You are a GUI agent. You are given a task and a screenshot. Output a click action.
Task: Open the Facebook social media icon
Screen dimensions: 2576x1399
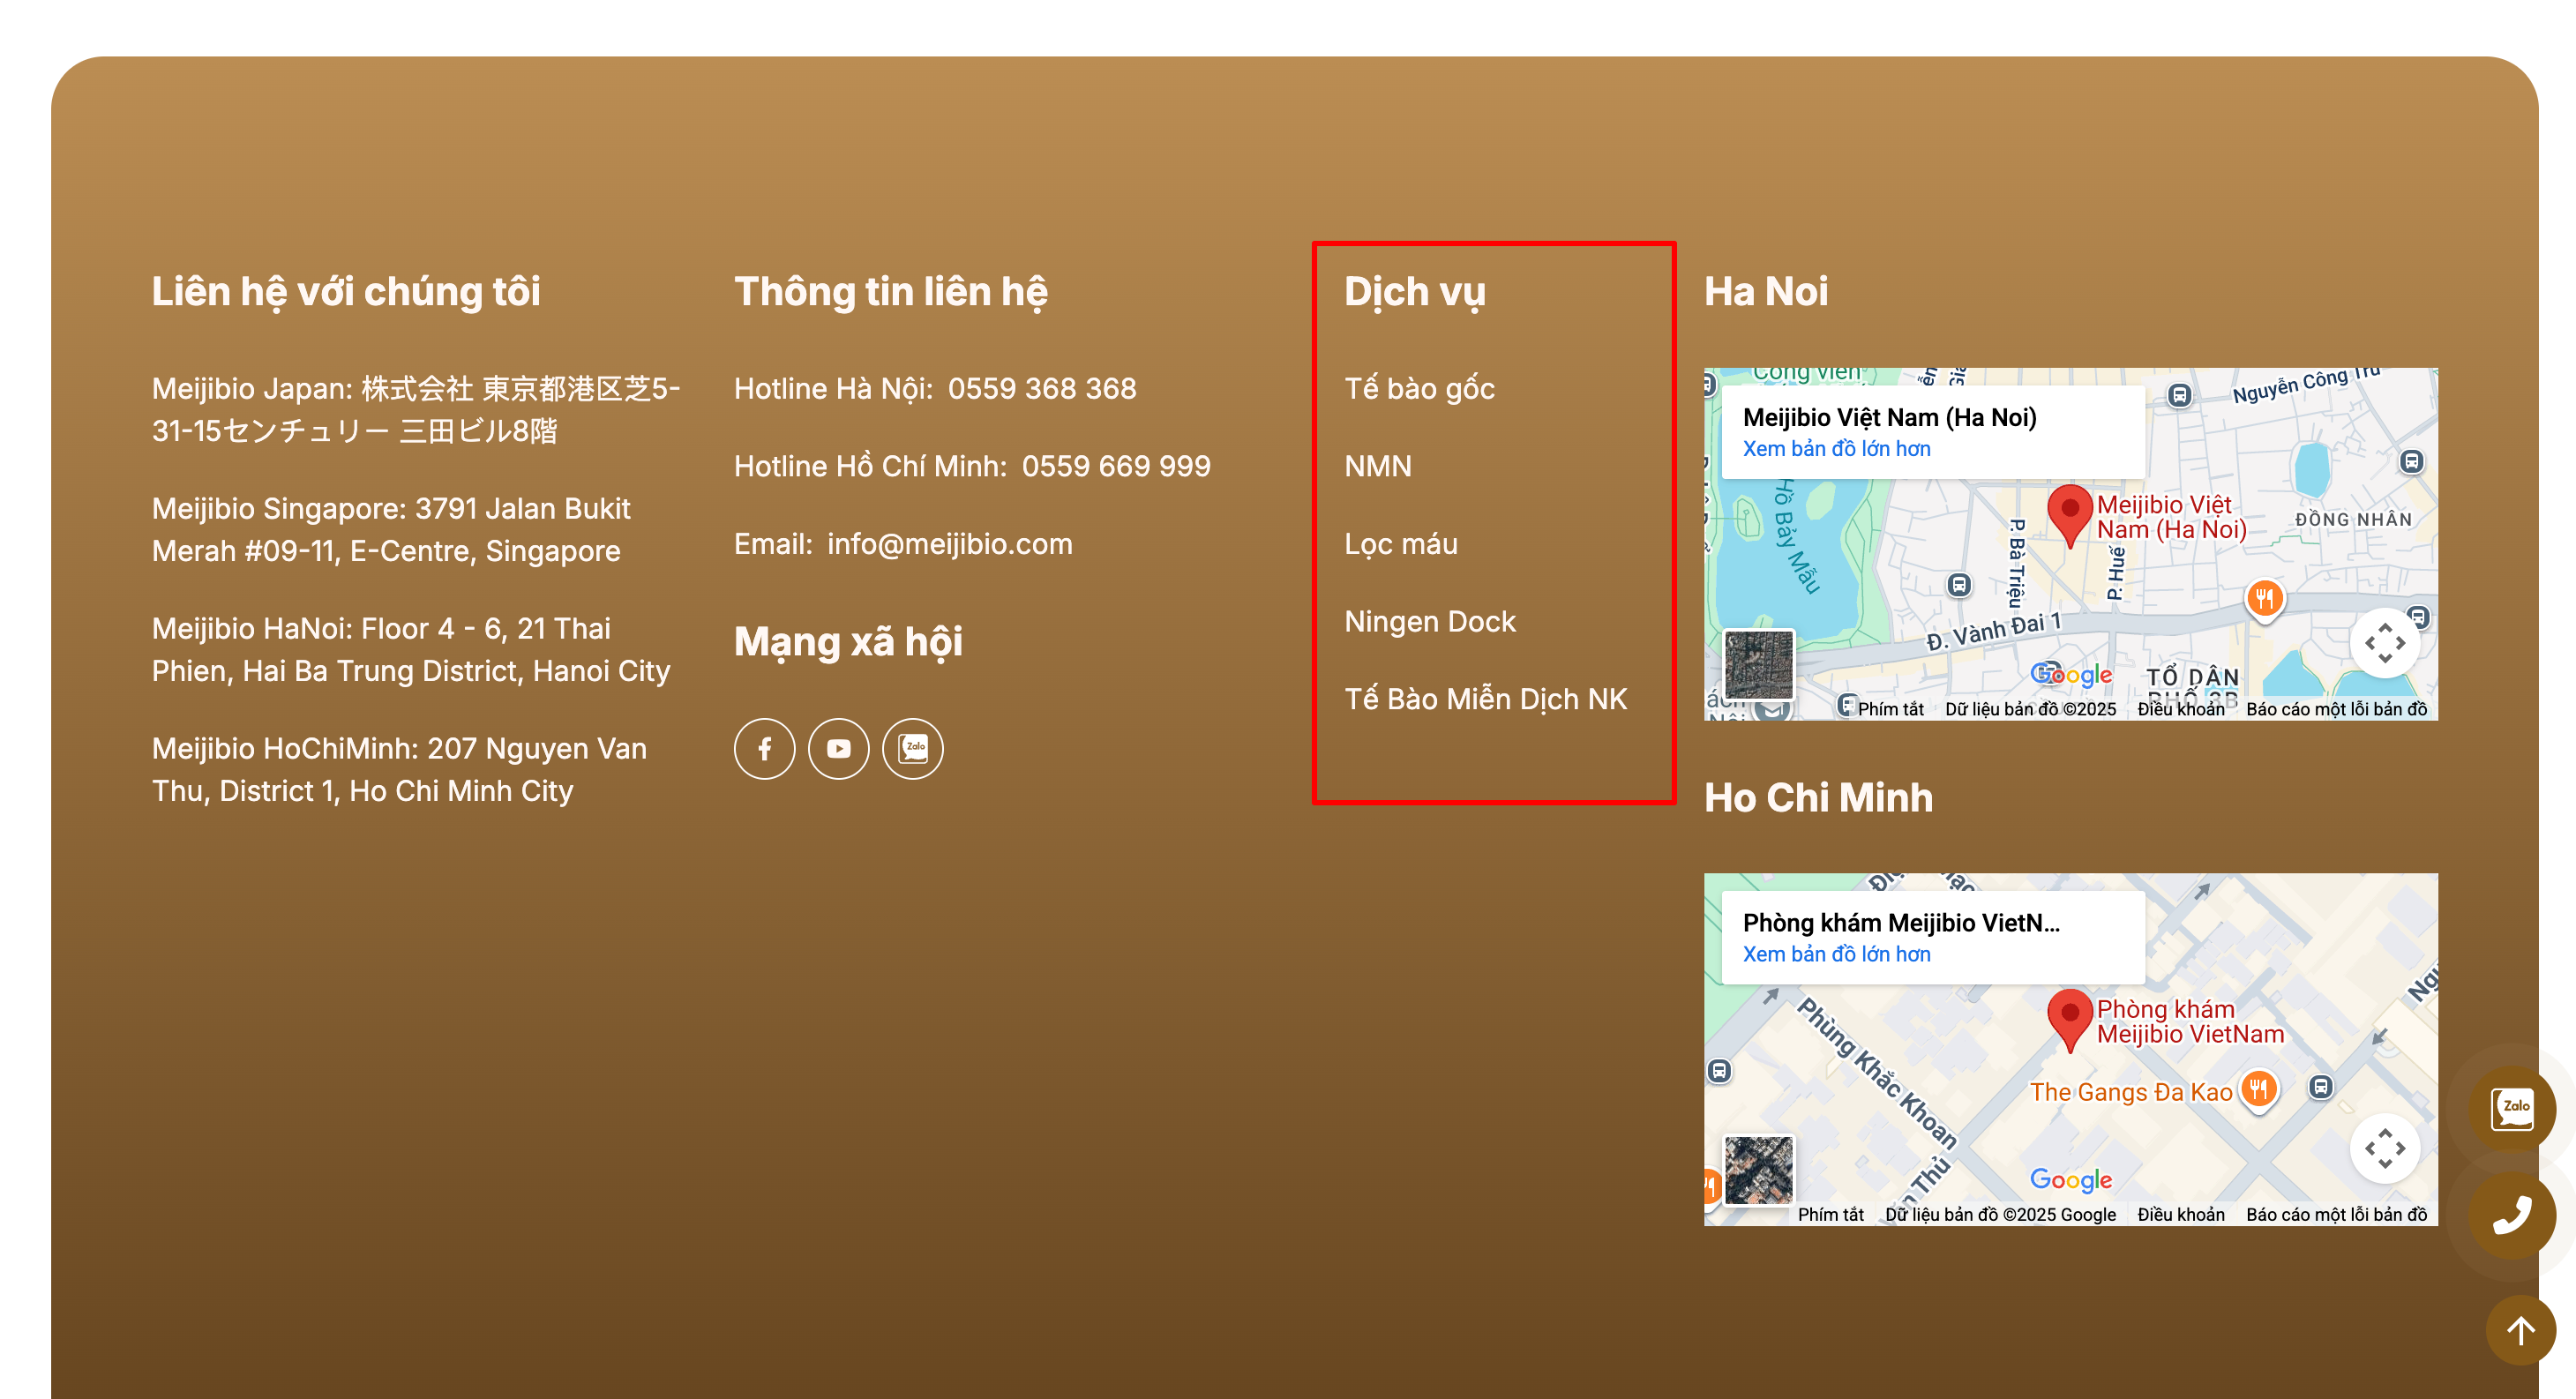coord(764,748)
